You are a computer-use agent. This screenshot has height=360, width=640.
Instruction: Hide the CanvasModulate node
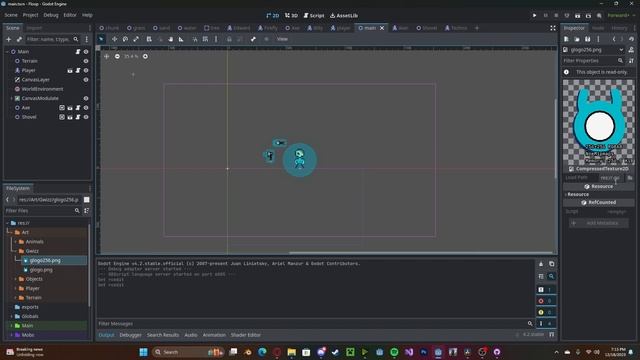(86, 98)
